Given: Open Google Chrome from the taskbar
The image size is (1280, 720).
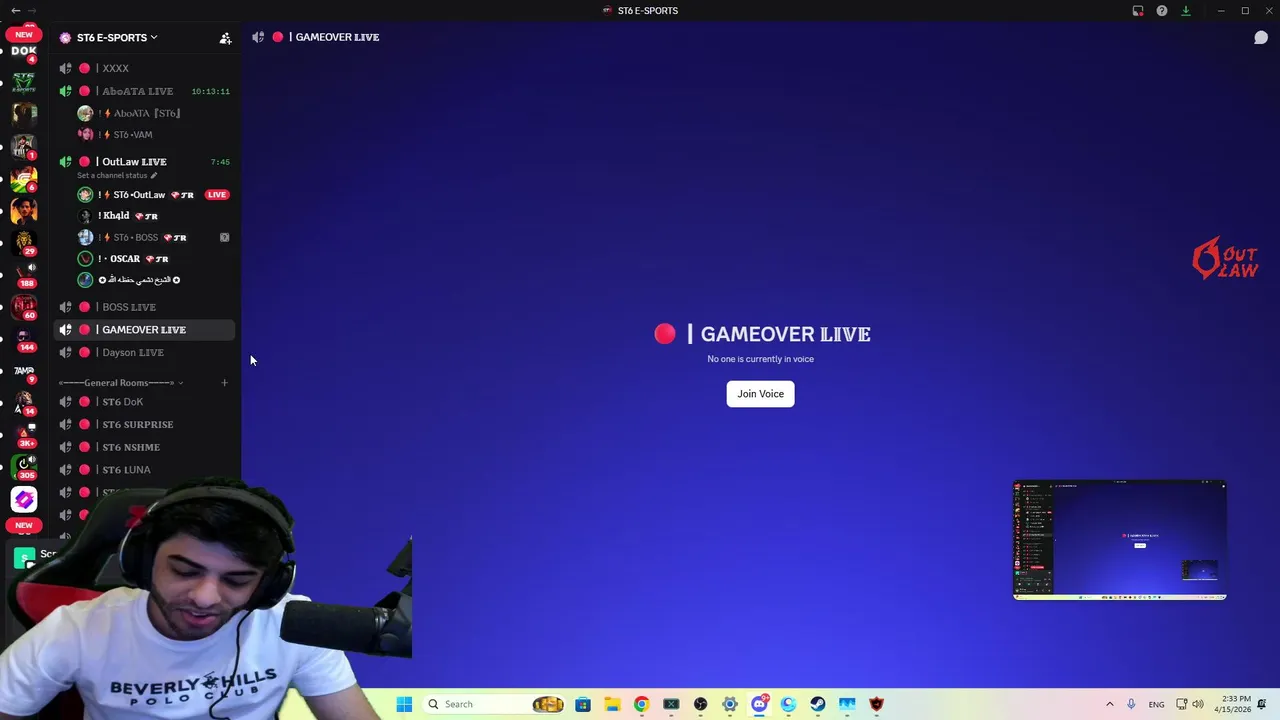Looking at the screenshot, I should tap(641, 704).
